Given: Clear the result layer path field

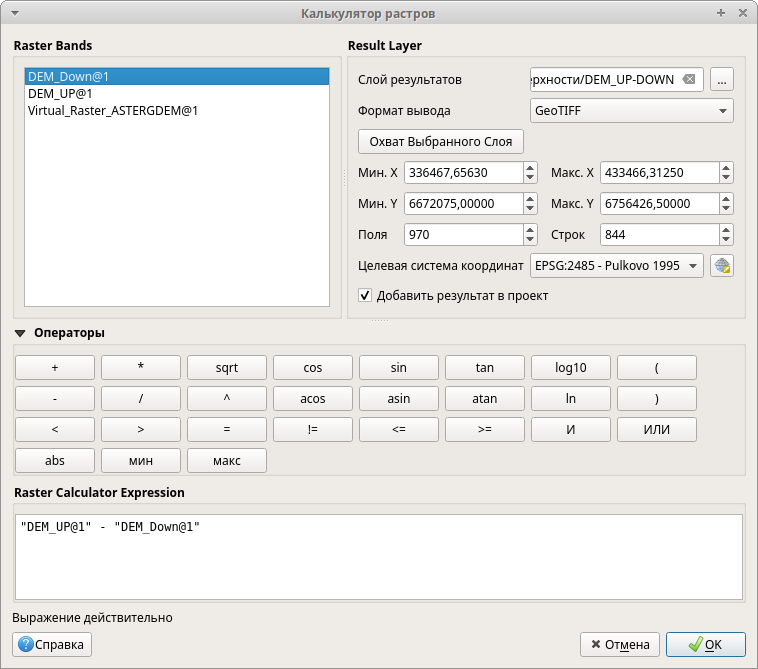Looking at the screenshot, I should click(689, 80).
